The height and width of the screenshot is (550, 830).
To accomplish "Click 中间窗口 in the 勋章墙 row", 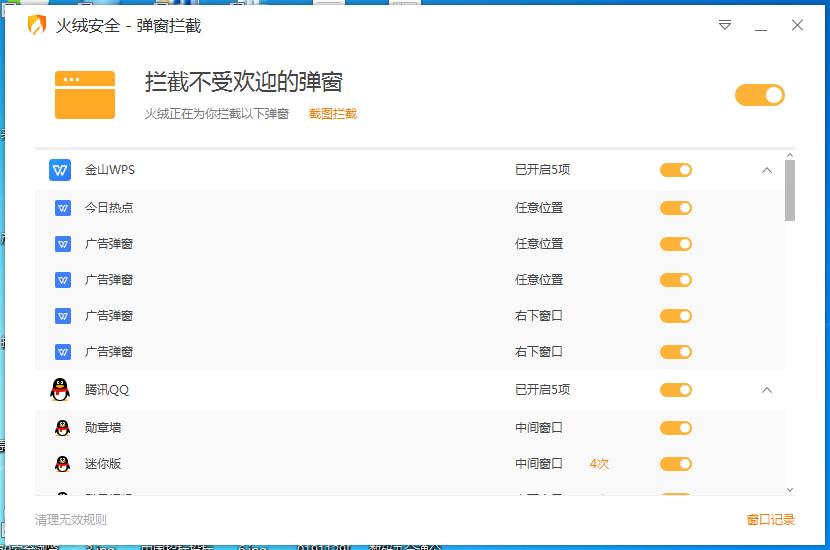I will 539,428.
